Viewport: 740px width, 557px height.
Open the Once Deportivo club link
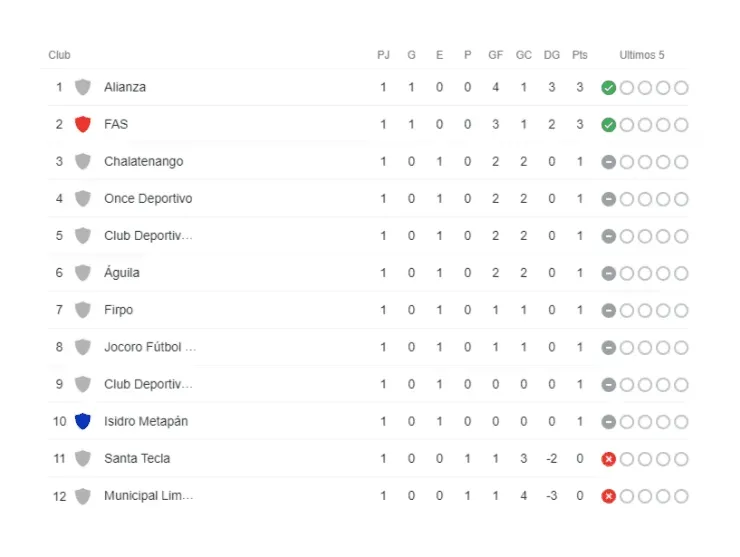[x=148, y=199]
